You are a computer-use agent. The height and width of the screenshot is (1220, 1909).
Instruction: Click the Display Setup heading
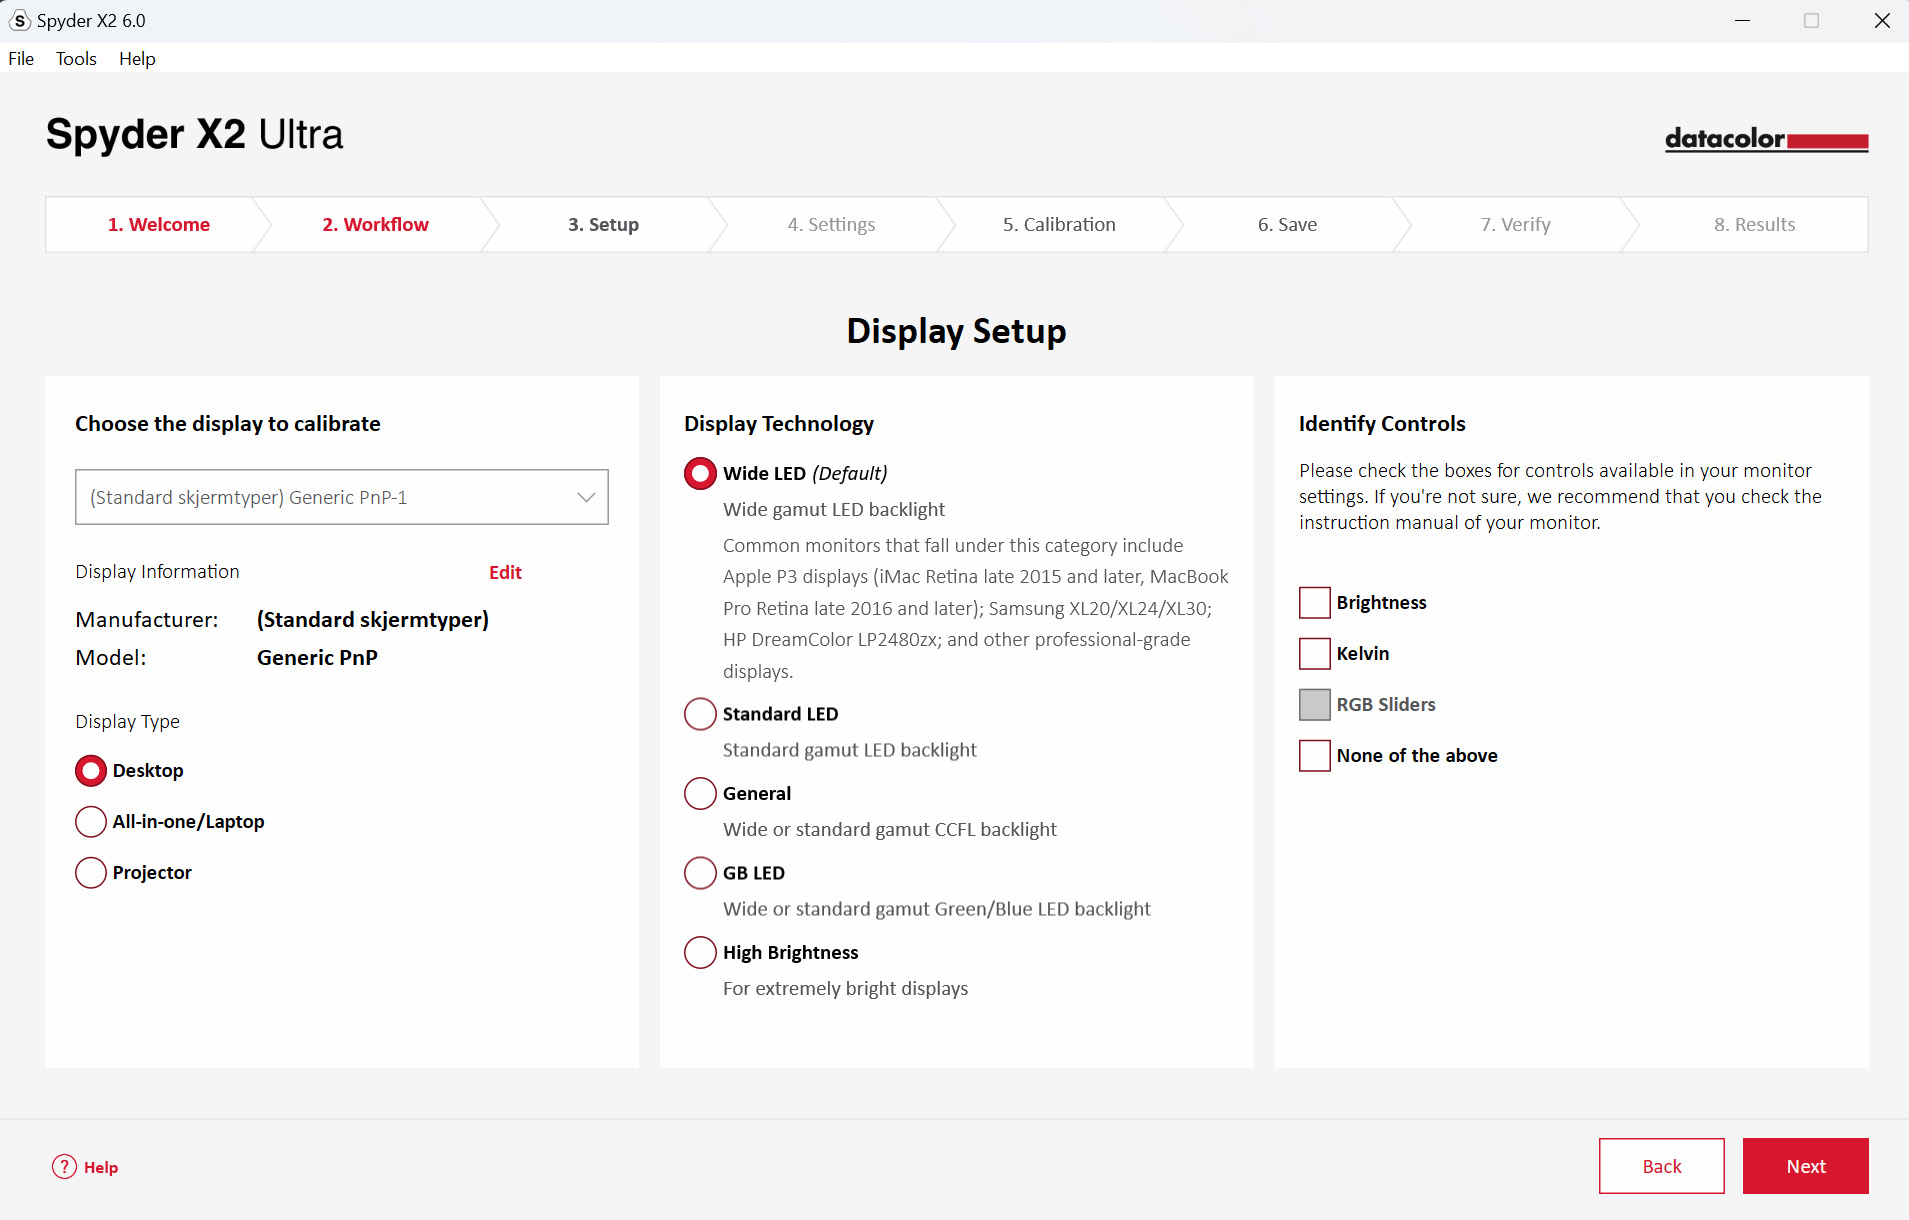click(x=956, y=331)
